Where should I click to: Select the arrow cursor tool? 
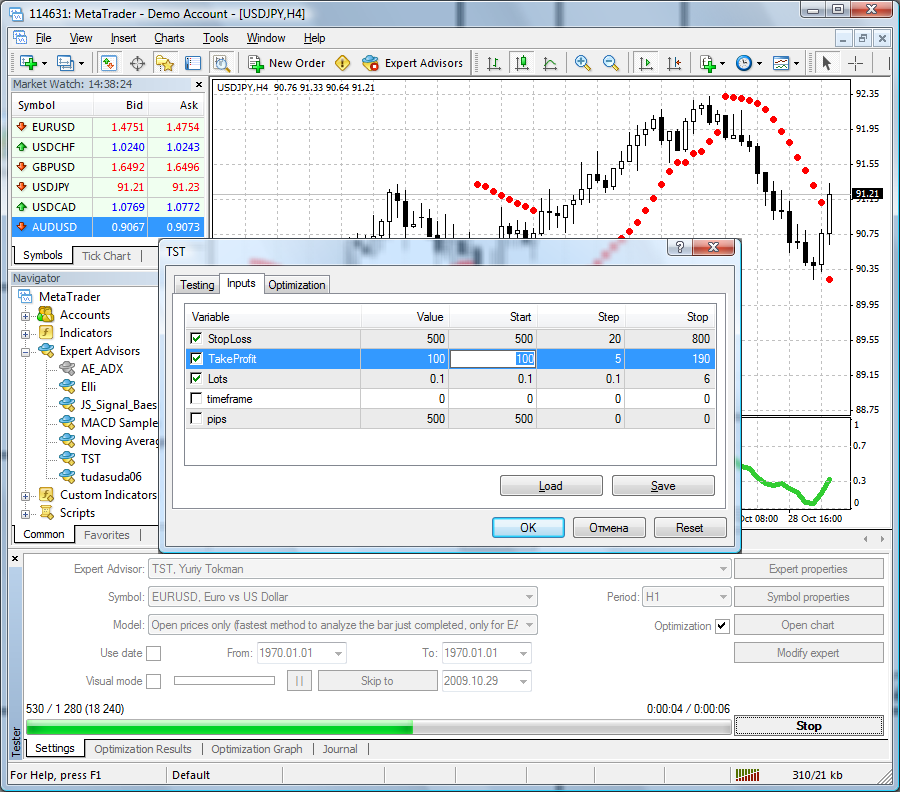pos(827,63)
